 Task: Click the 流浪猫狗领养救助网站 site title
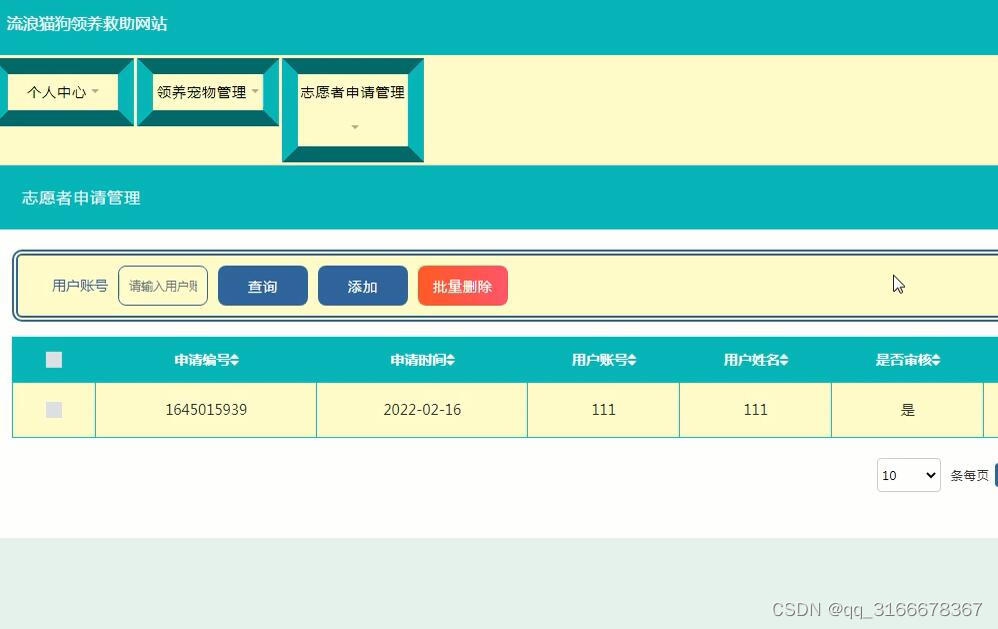[x=87, y=24]
